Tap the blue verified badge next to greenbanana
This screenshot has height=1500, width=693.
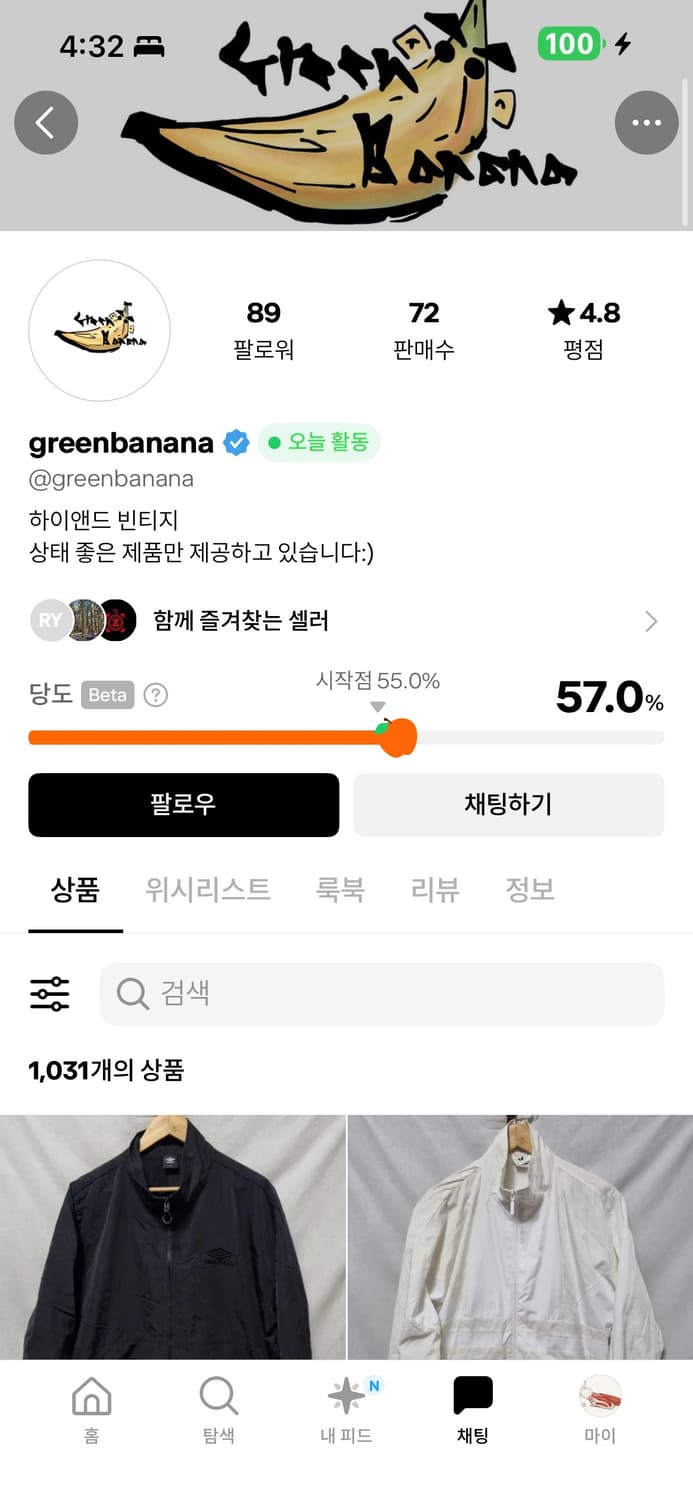coord(235,441)
